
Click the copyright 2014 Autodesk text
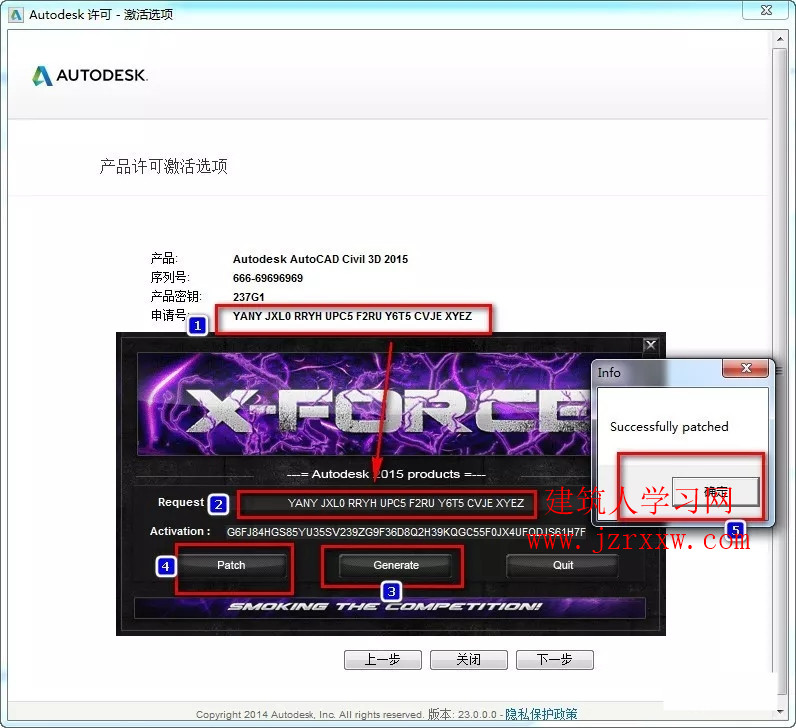(310, 715)
